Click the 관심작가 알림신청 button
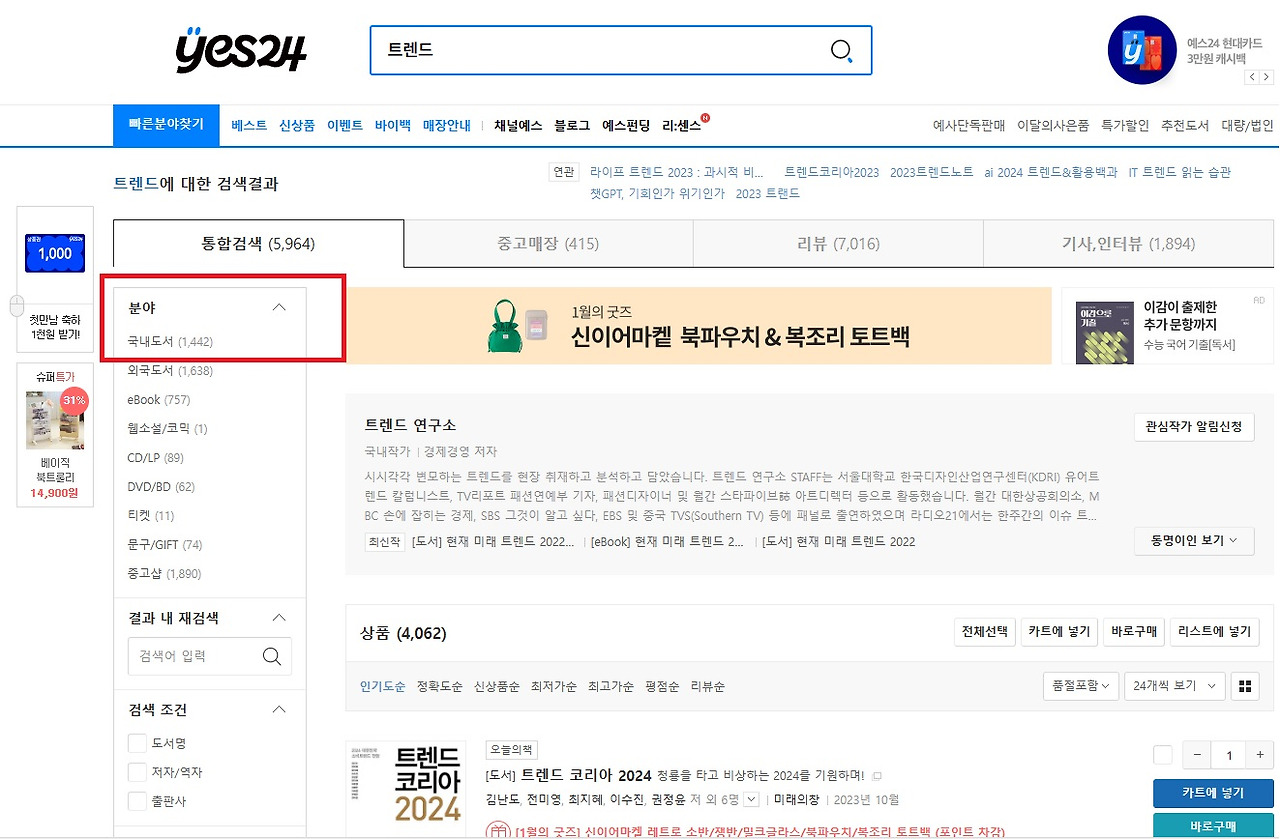 (x=1194, y=426)
